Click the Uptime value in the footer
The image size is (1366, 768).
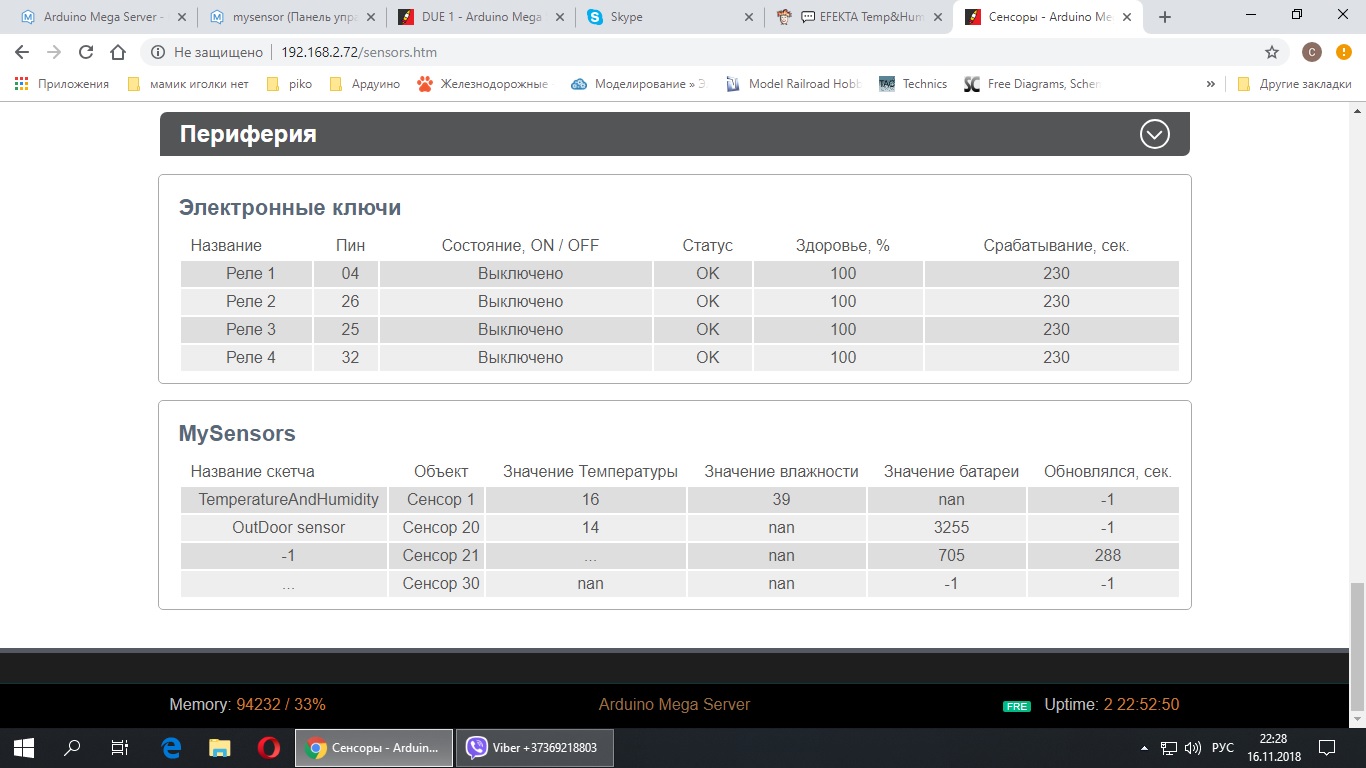pyautogui.click(x=1142, y=705)
